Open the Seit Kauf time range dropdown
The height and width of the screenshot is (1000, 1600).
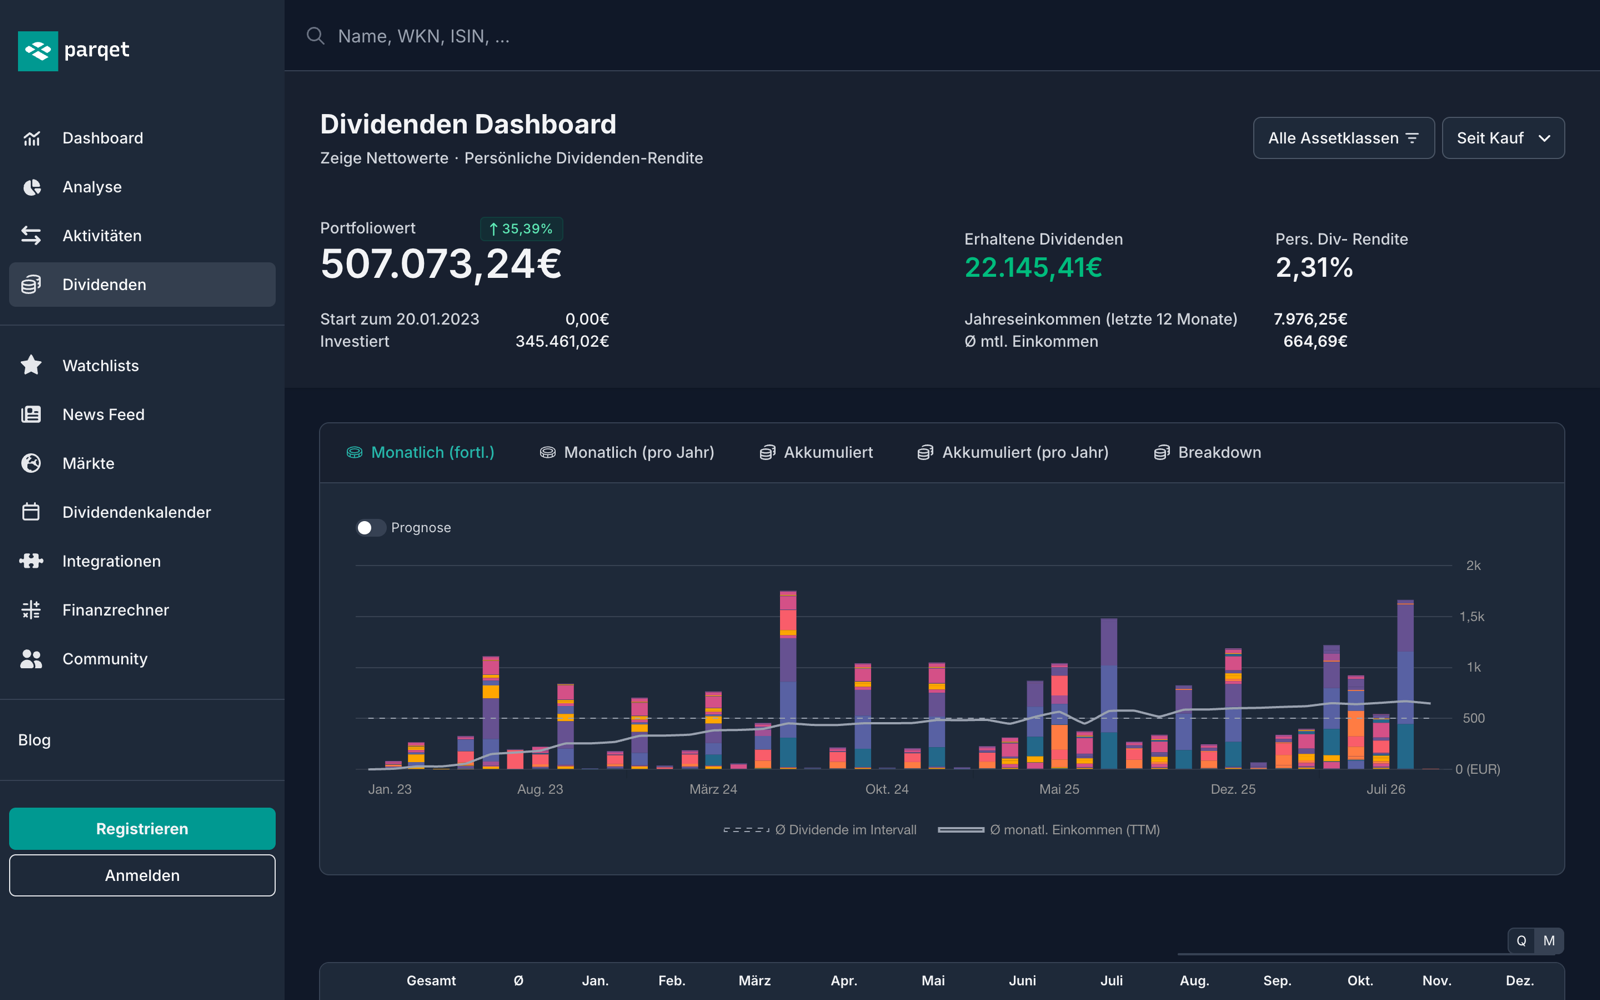pyautogui.click(x=1503, y=138)
